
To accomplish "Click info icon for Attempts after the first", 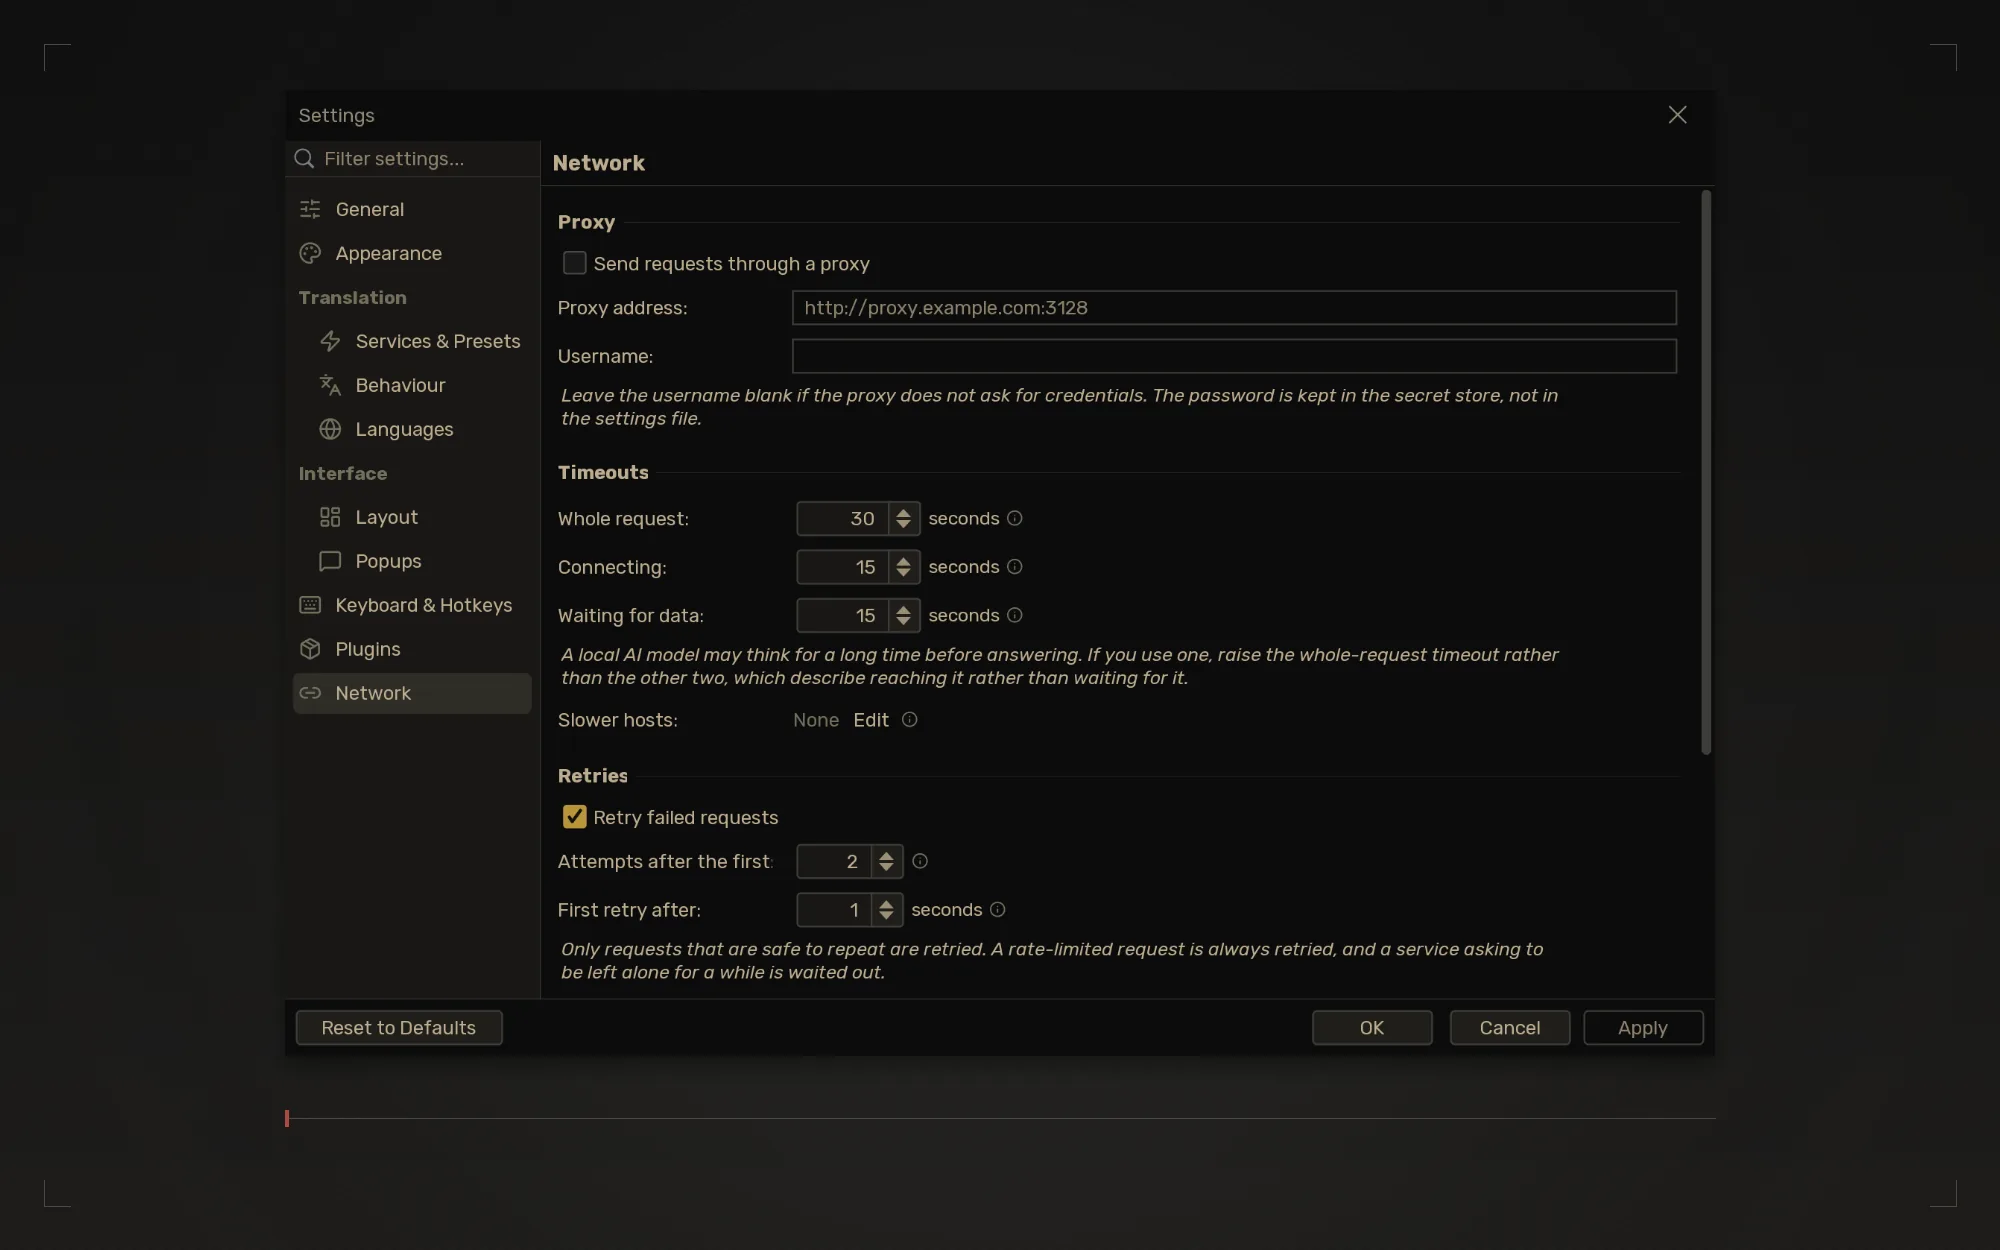I will point(920,861).
